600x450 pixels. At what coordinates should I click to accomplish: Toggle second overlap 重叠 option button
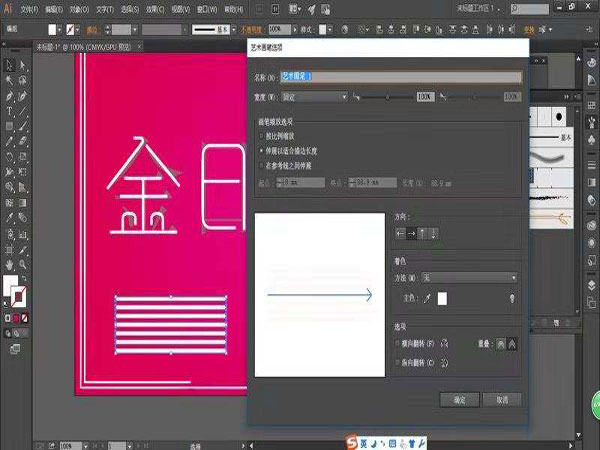pyautogui.click(x=512, y=344)
